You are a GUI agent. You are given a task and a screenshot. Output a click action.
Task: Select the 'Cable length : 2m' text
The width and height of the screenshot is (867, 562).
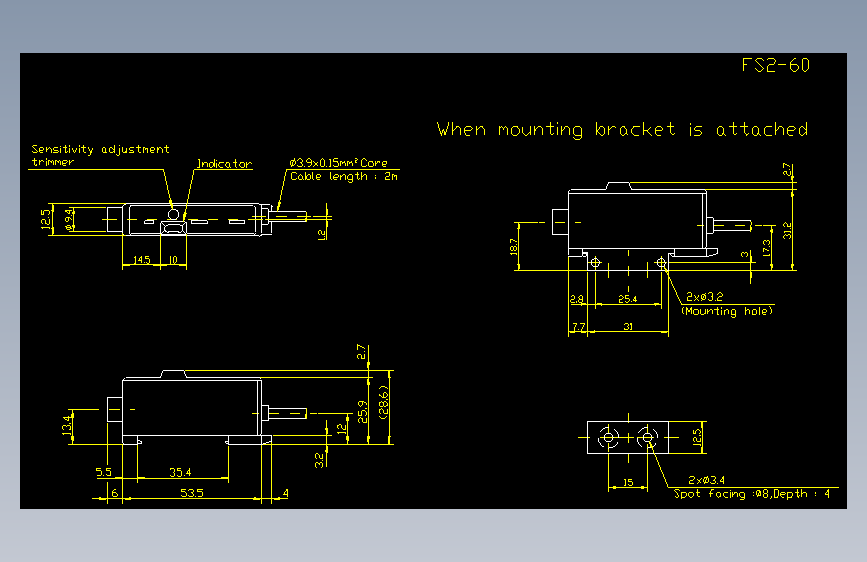coord(343,176)
